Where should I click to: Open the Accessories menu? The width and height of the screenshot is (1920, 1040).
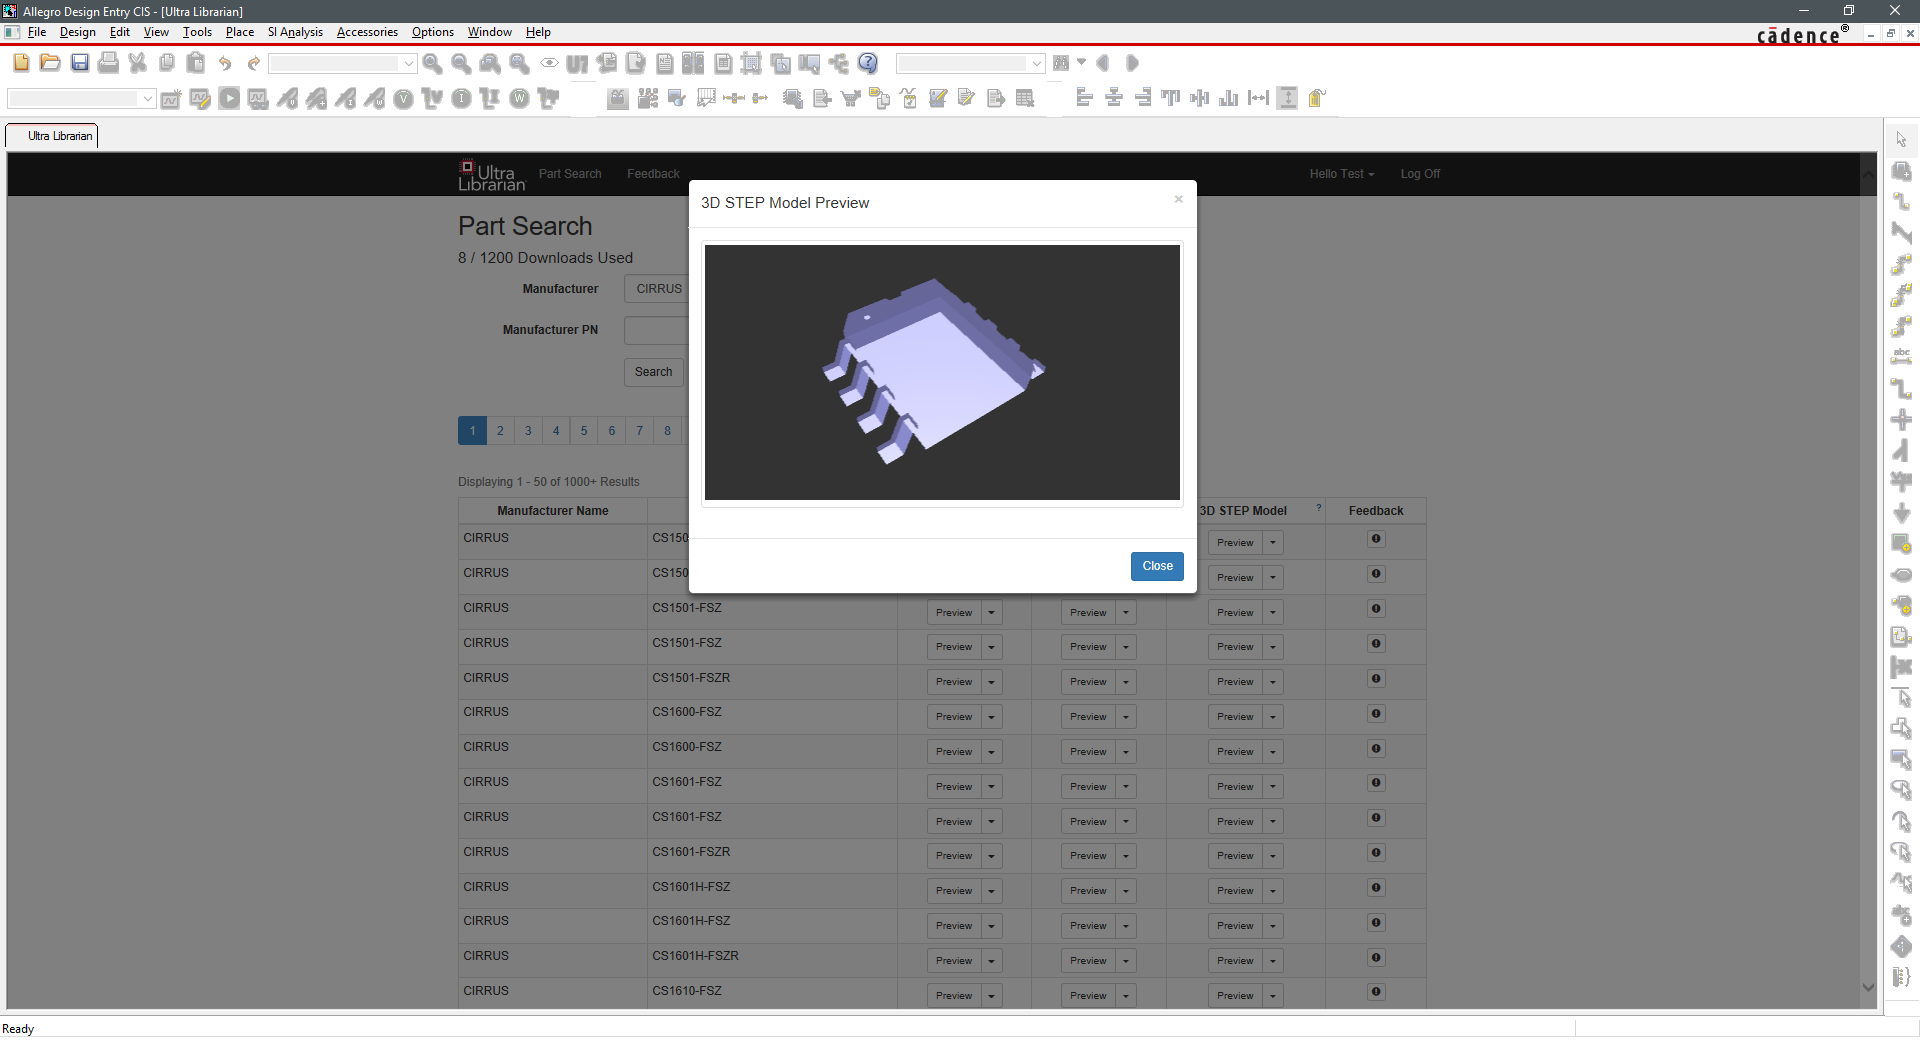[x=367, y=32]
